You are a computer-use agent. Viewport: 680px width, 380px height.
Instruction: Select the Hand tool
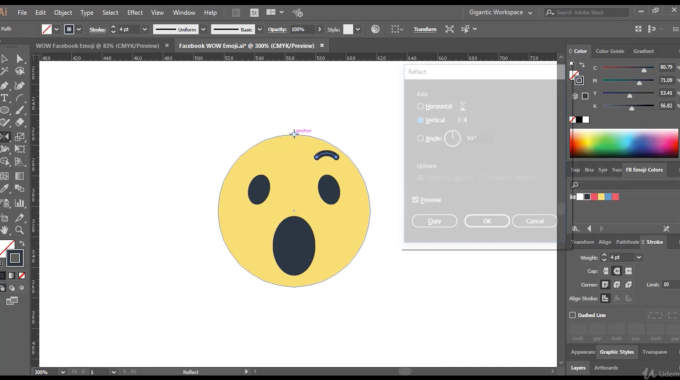pyautogui.click(x=4, y=230)
